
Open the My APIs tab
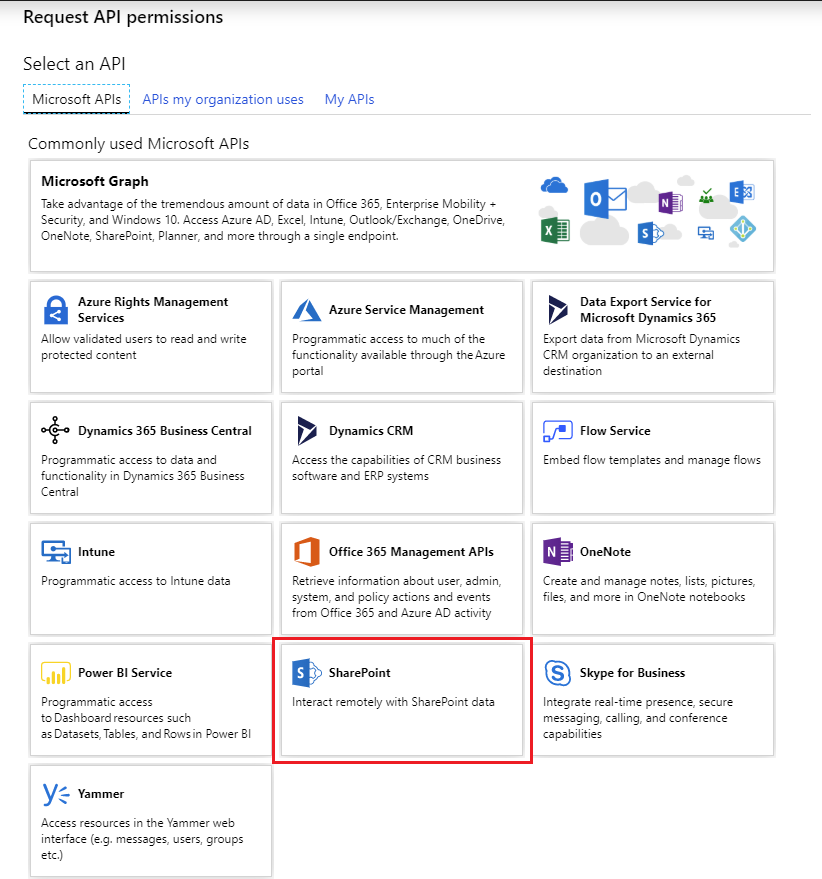(349, 99)
